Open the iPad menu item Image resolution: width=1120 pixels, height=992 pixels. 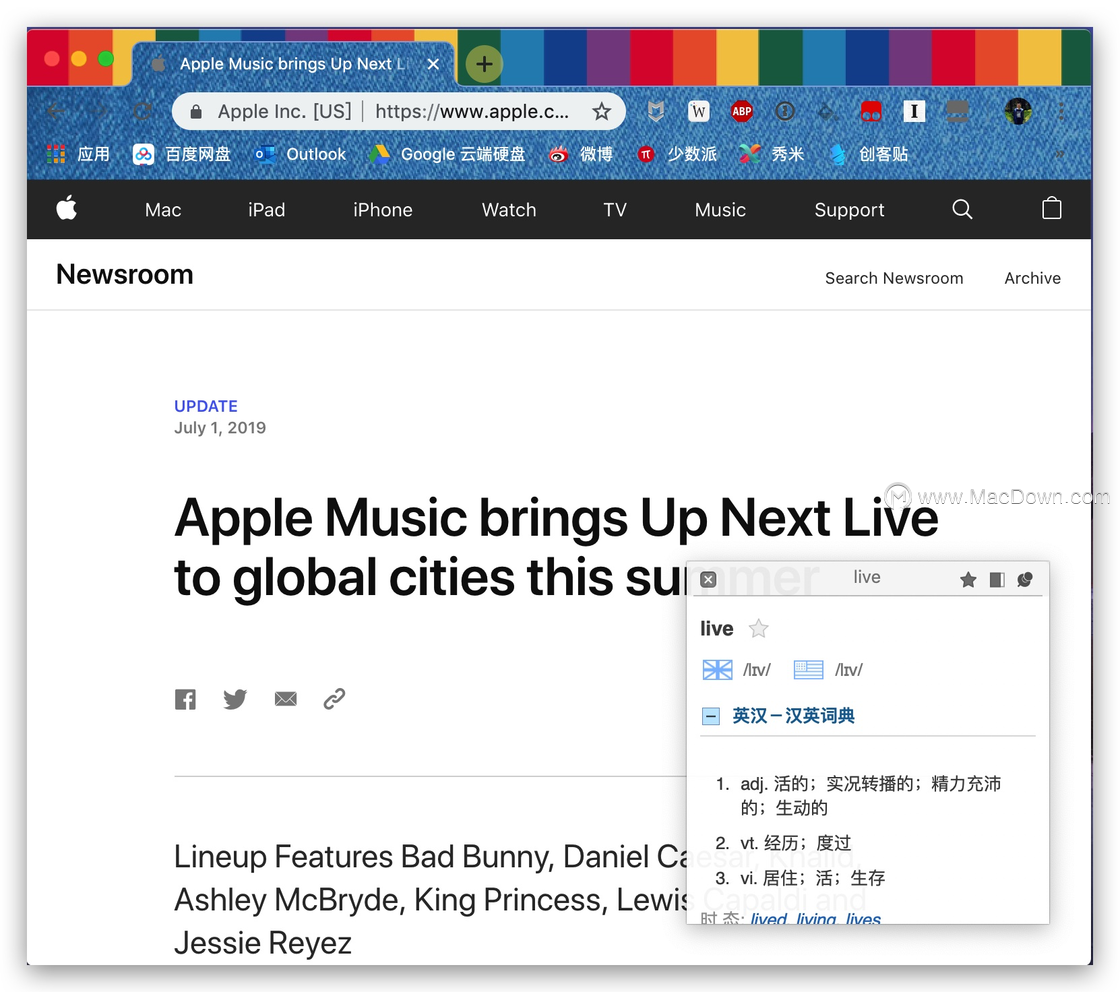tap(266, 210)
